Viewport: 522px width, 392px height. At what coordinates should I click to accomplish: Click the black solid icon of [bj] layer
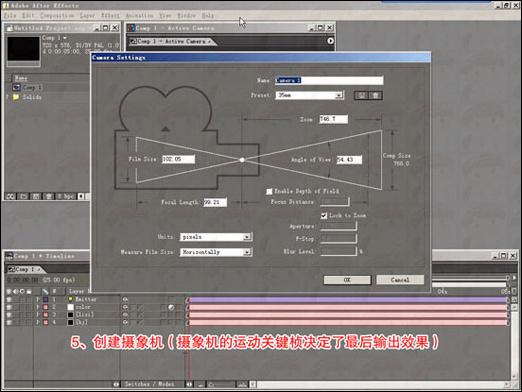click(71, 322)
